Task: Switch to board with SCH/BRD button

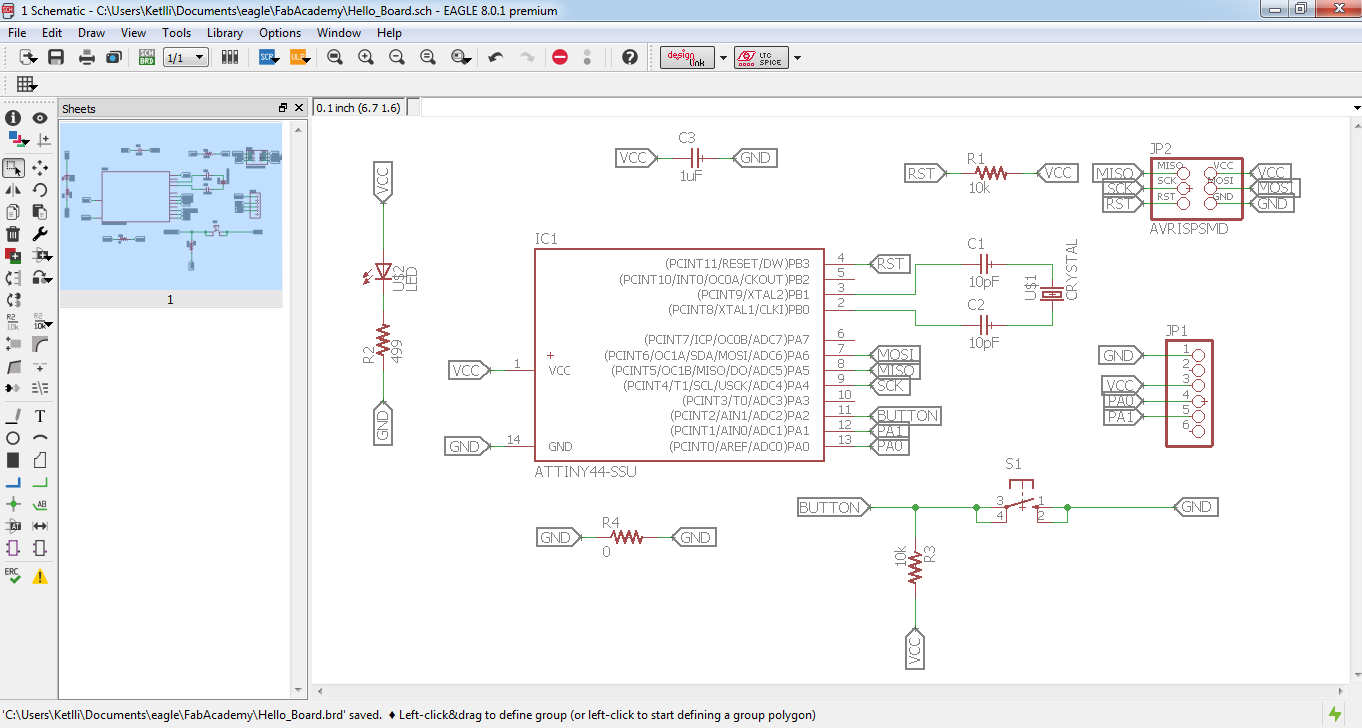Action: tap(146, 57)
